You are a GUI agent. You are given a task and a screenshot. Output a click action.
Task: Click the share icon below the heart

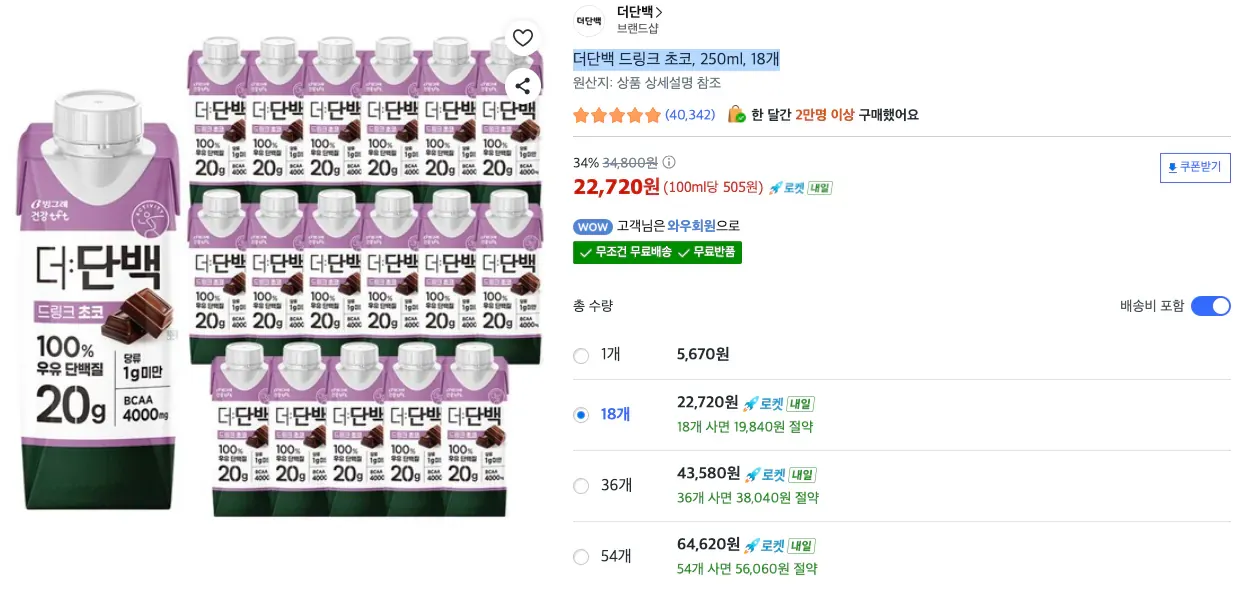point(522,86)
